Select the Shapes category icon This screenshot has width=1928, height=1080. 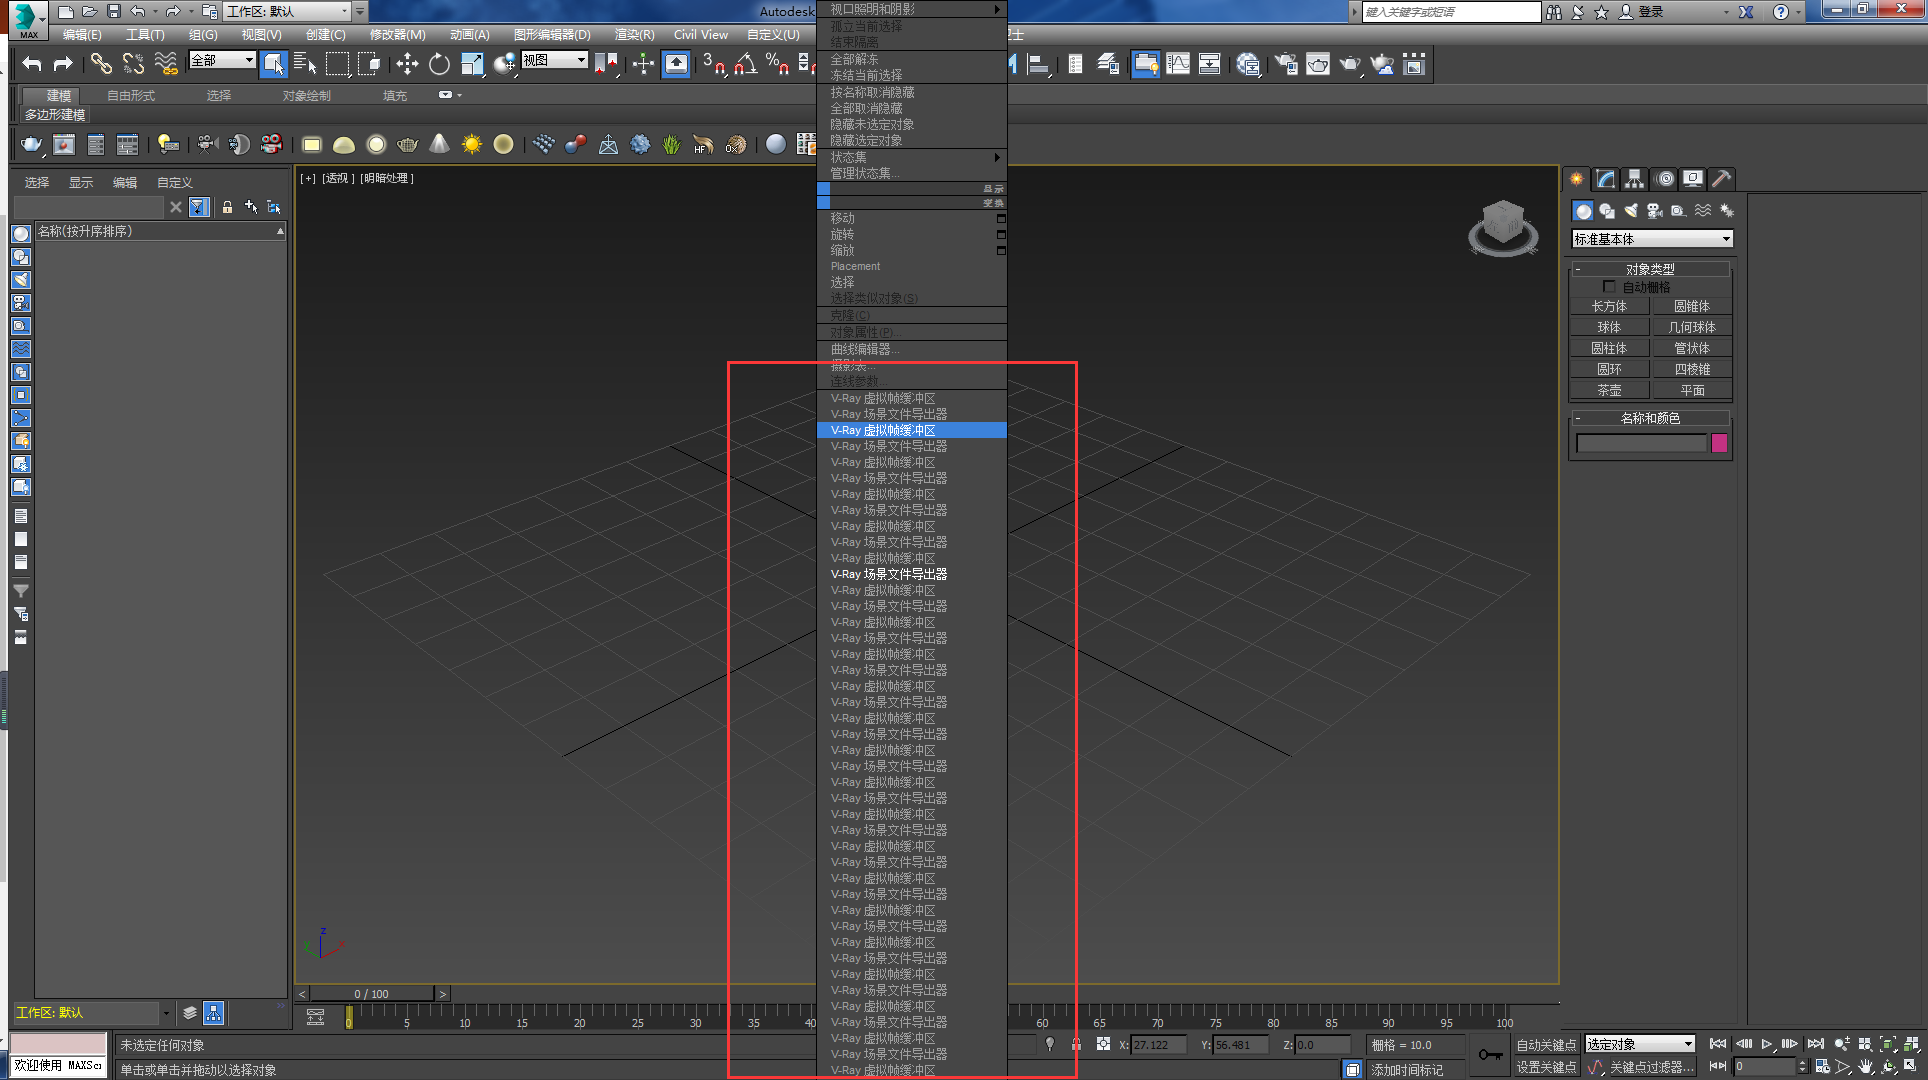pos(1607,211)
